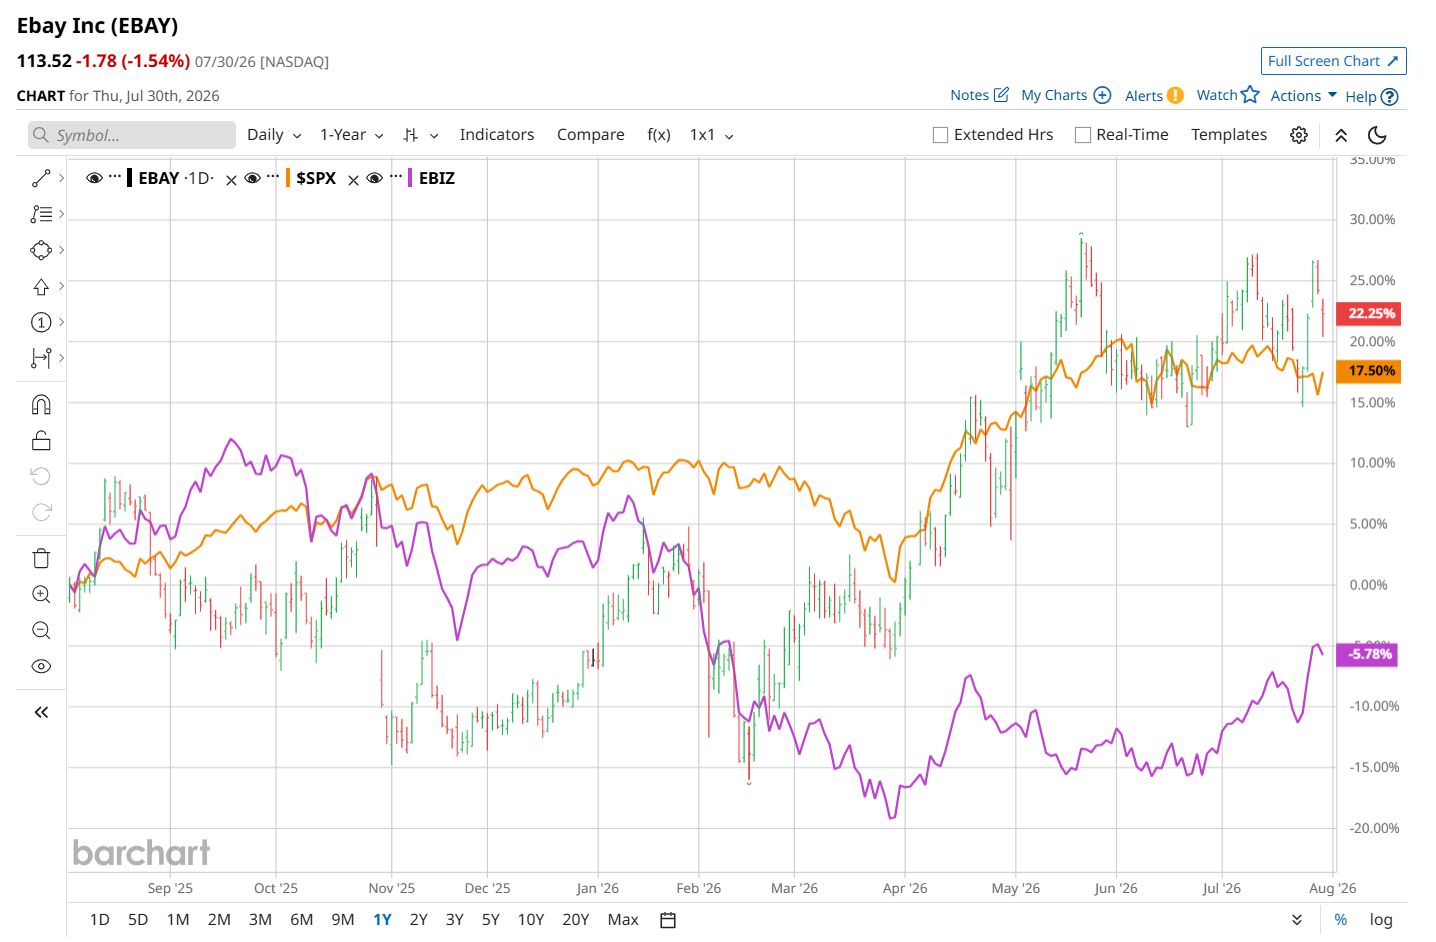Toggle the % percent scale button
This screenshot has height=942, width=1436.
point(1340,920)
